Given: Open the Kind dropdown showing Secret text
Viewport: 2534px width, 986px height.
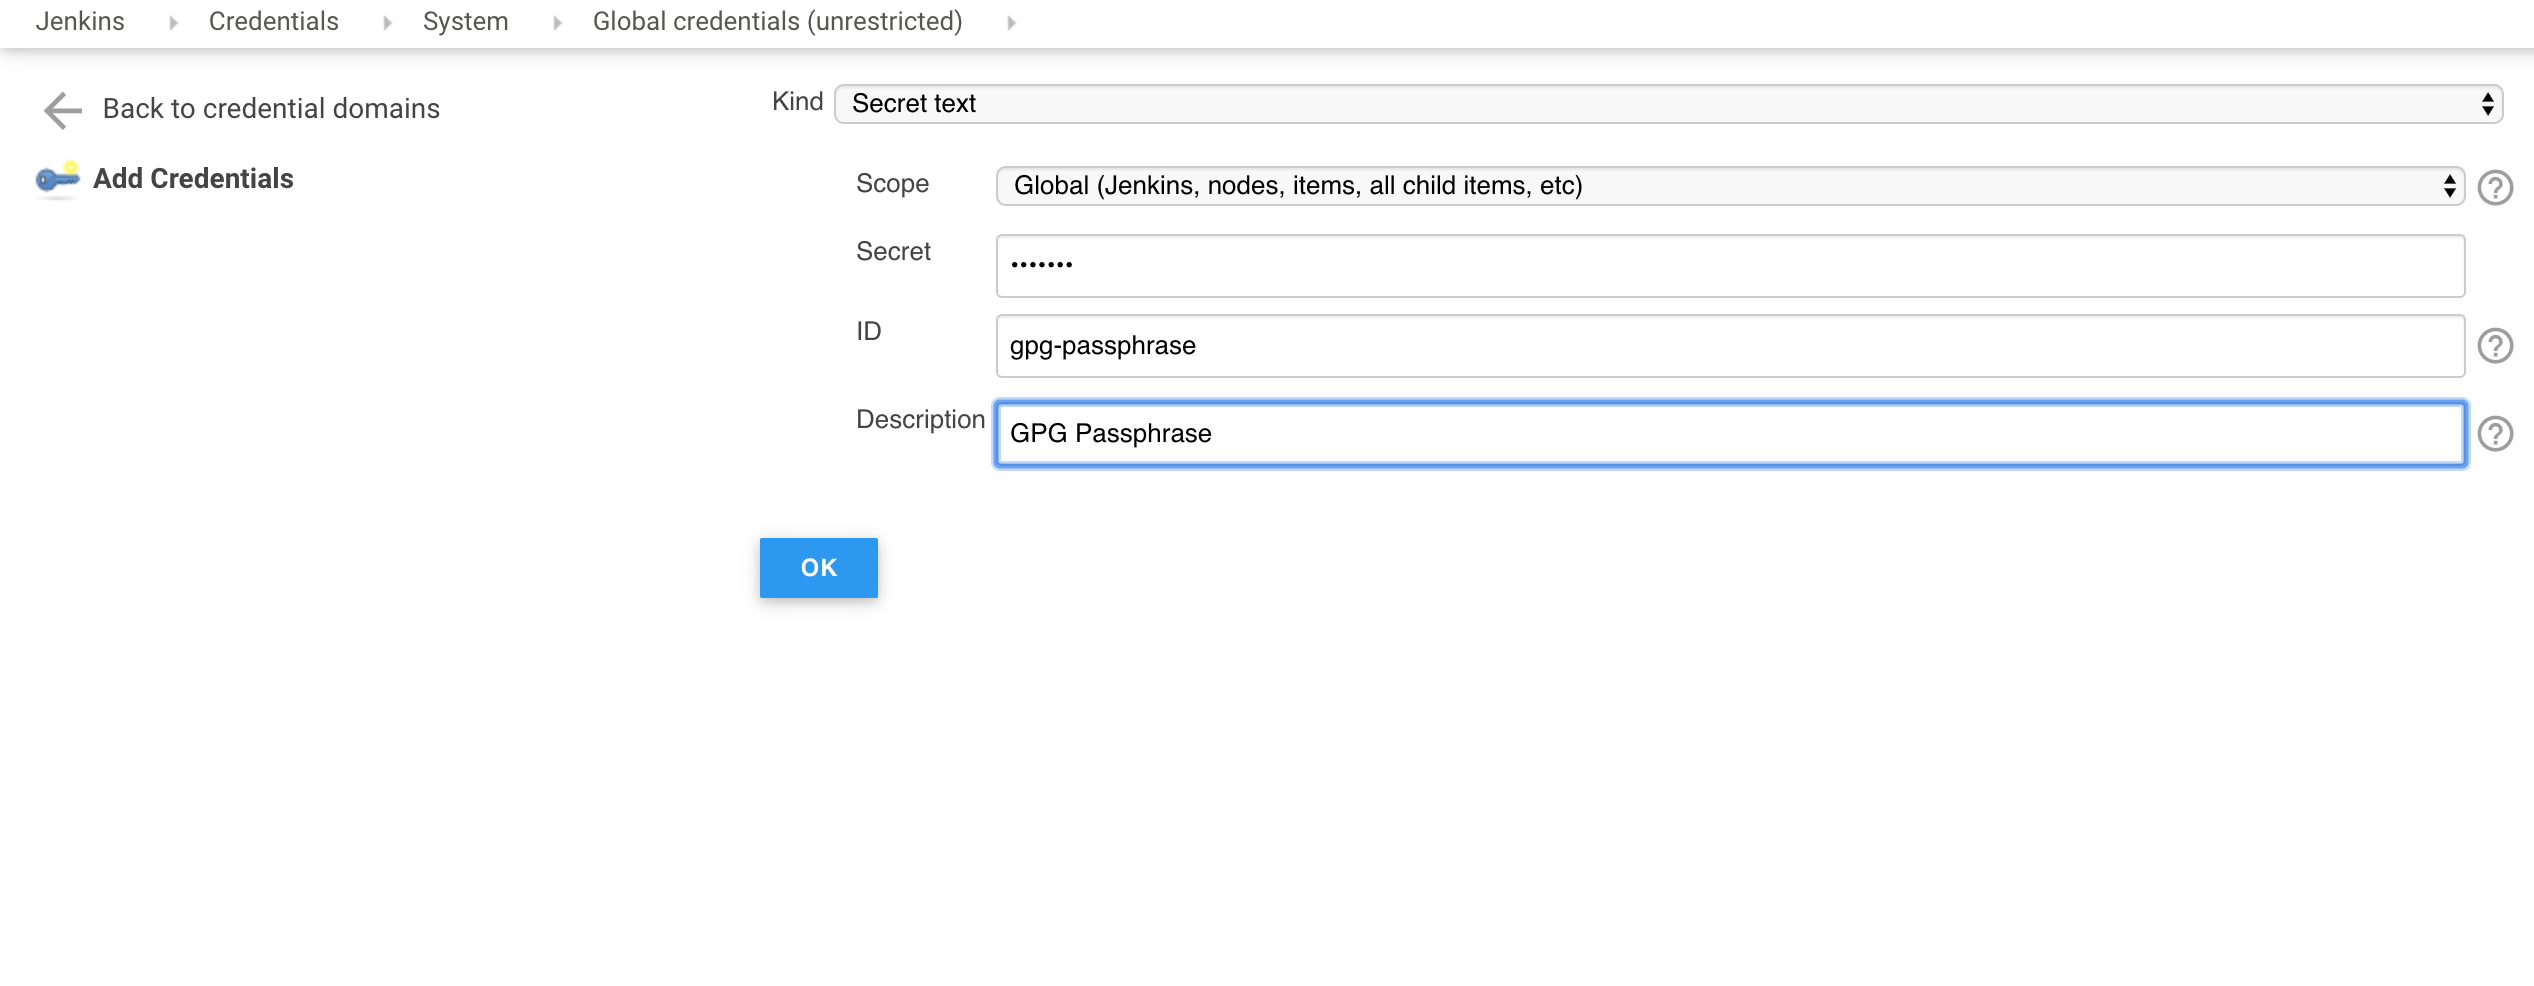Looking at the screenshot, I should pos(1667,104).
